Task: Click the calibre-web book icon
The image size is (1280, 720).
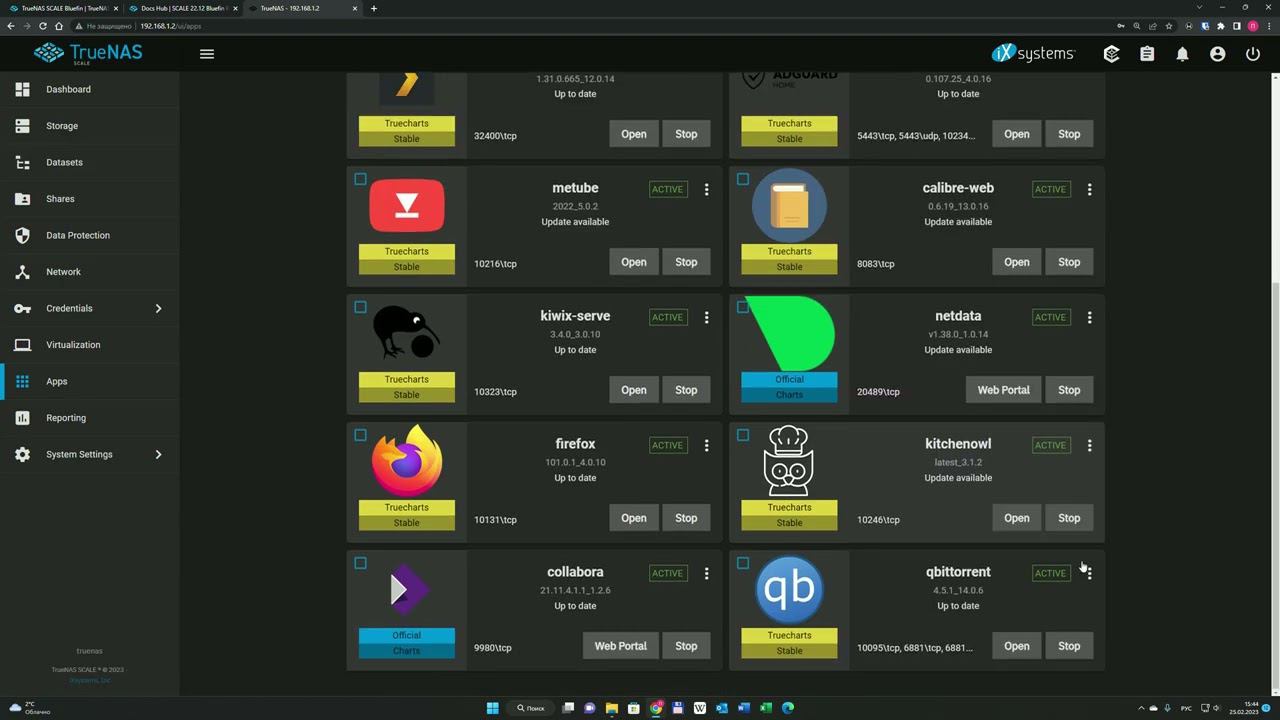Action: click(x=789, y=205)
